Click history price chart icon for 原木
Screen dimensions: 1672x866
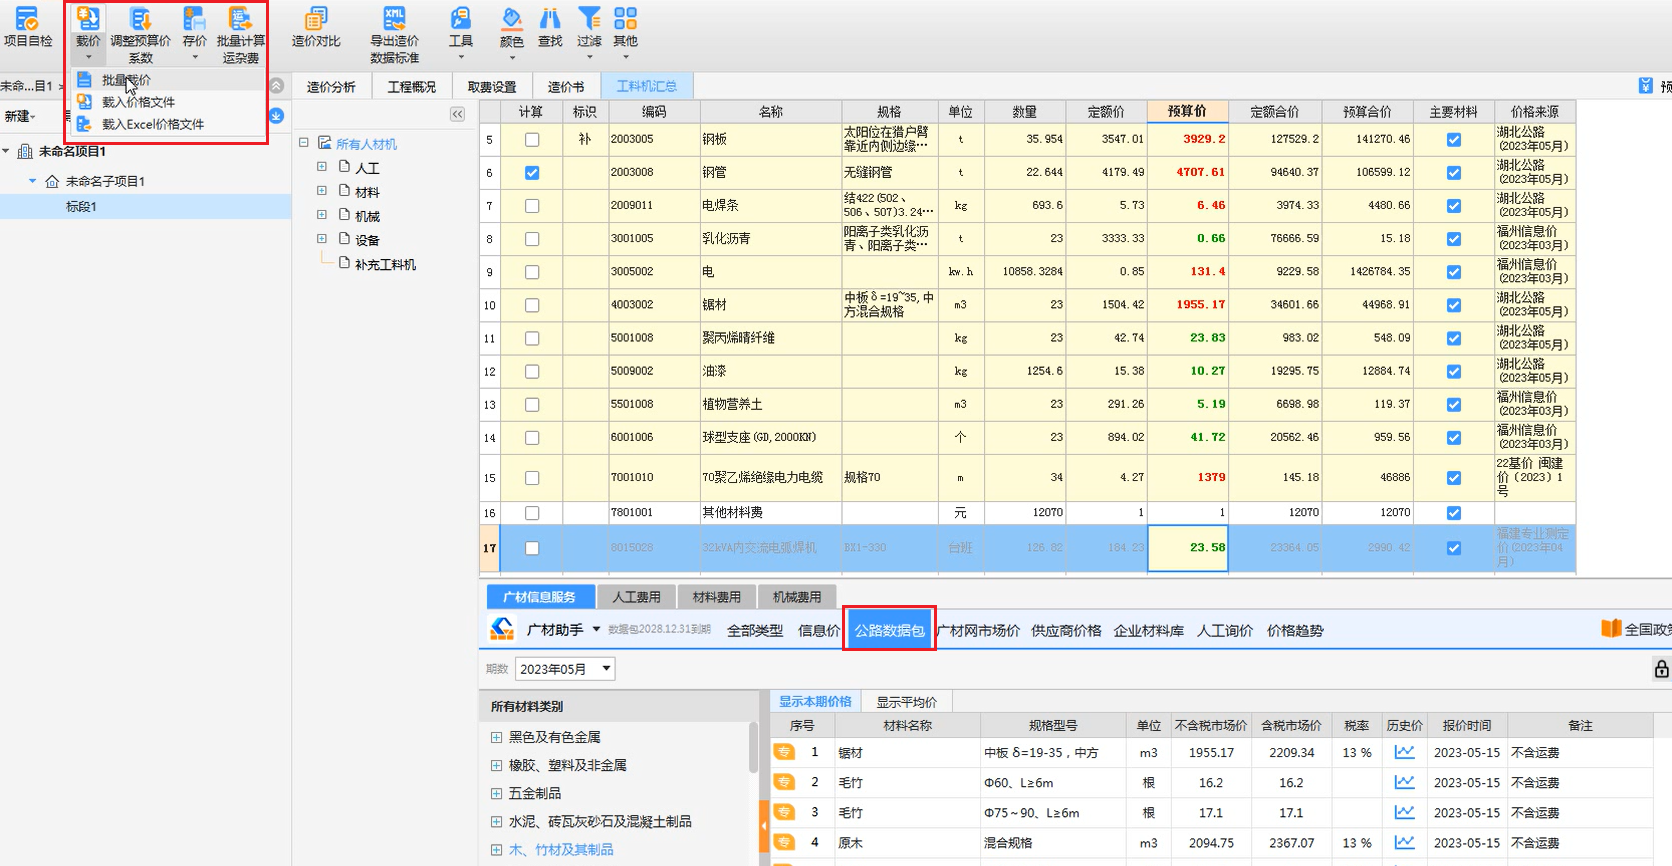point(1405,843)
